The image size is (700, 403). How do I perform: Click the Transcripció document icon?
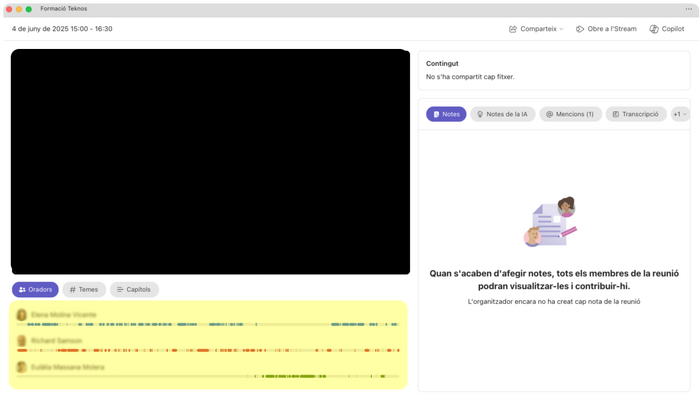pyautogui.click(x=616, y=114)
